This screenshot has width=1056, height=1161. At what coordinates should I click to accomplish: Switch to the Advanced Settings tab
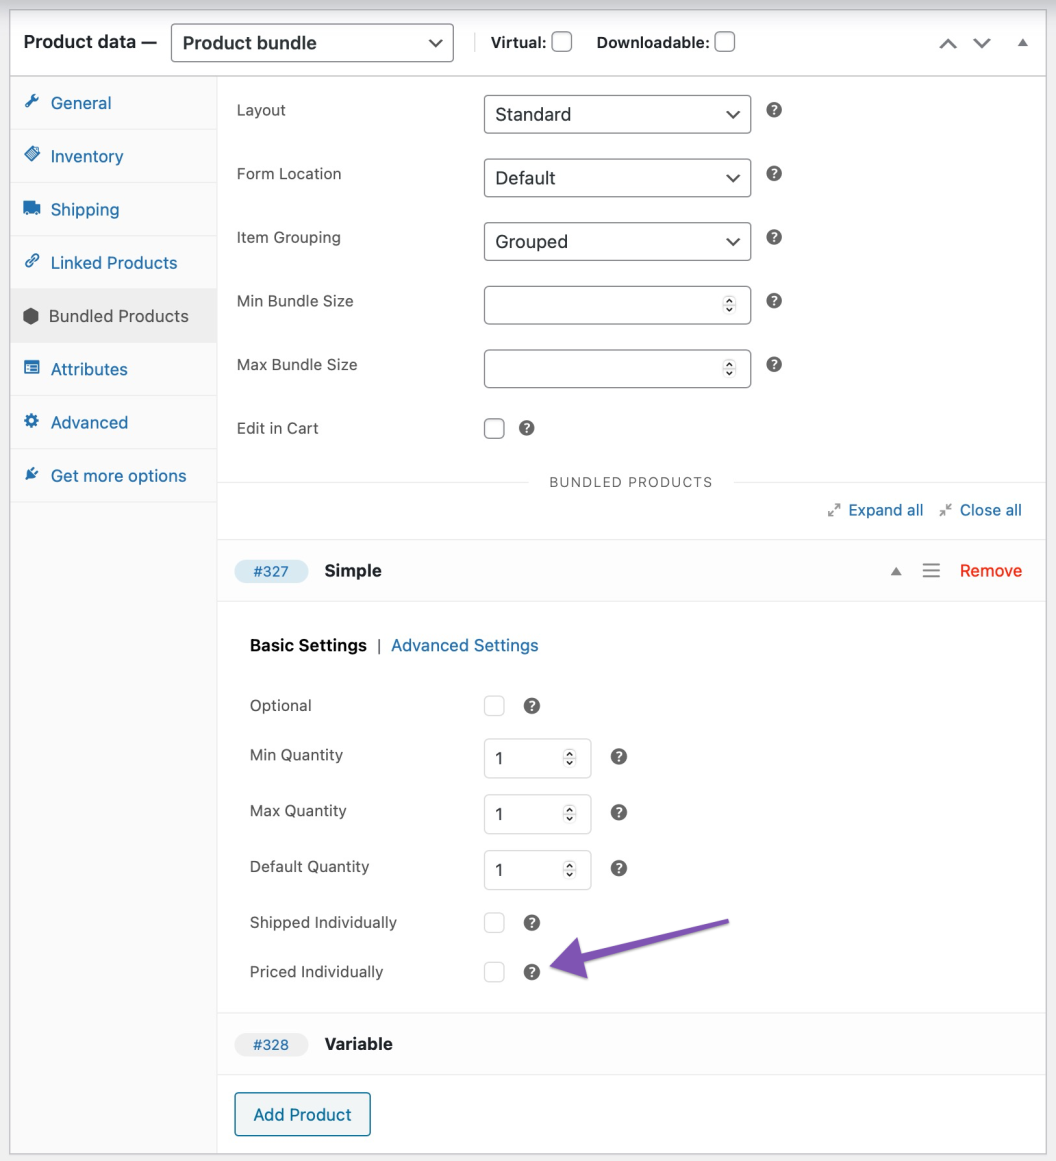[464, 645]
